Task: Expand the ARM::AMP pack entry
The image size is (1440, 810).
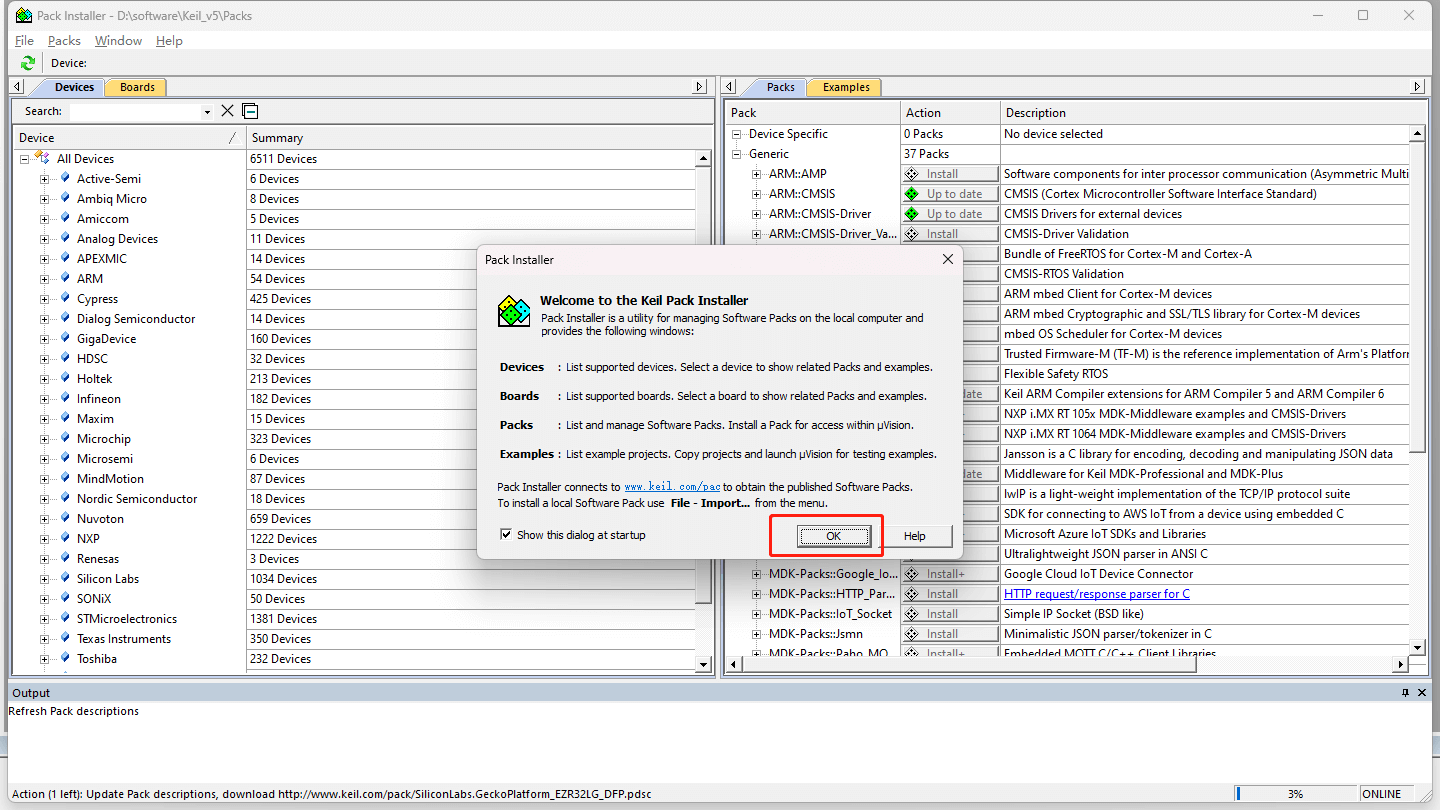Action: 757,174
